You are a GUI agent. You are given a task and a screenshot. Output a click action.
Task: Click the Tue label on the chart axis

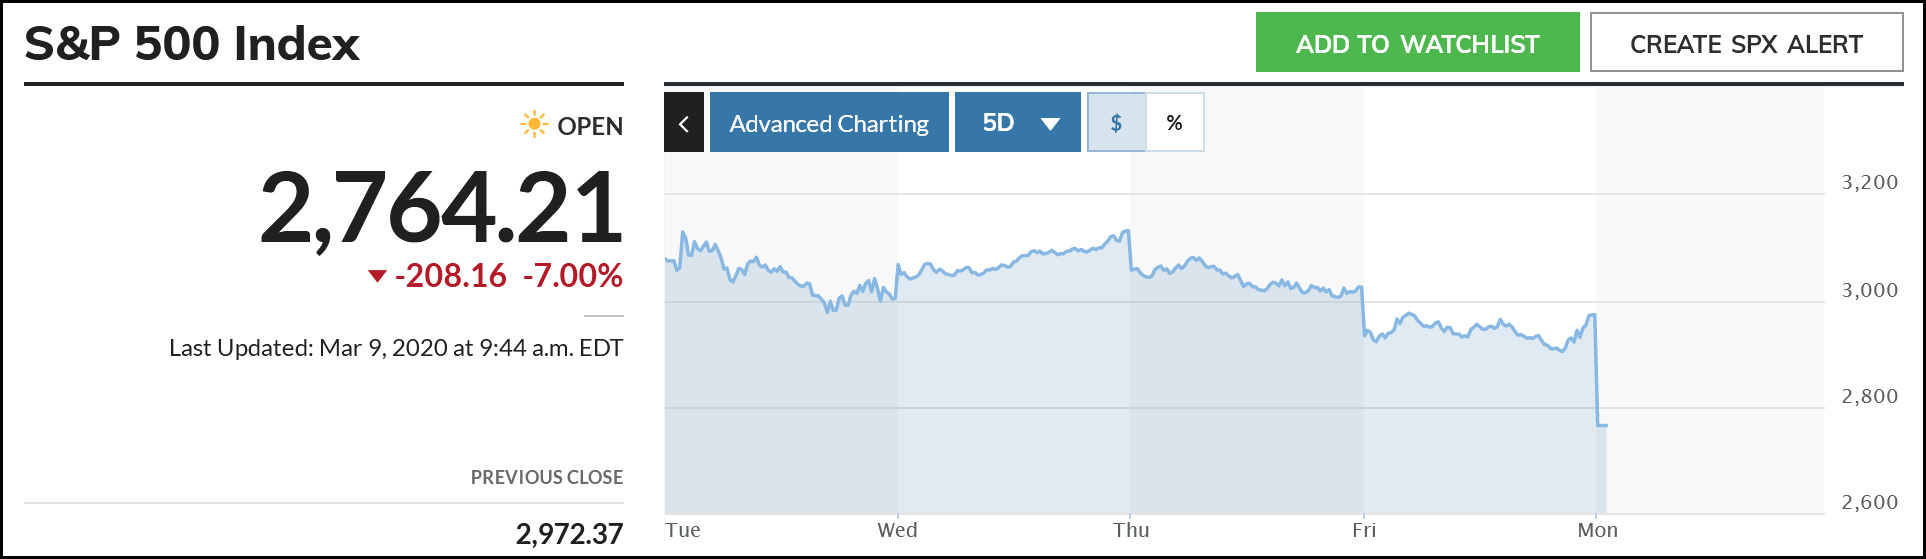click(683, 530)
